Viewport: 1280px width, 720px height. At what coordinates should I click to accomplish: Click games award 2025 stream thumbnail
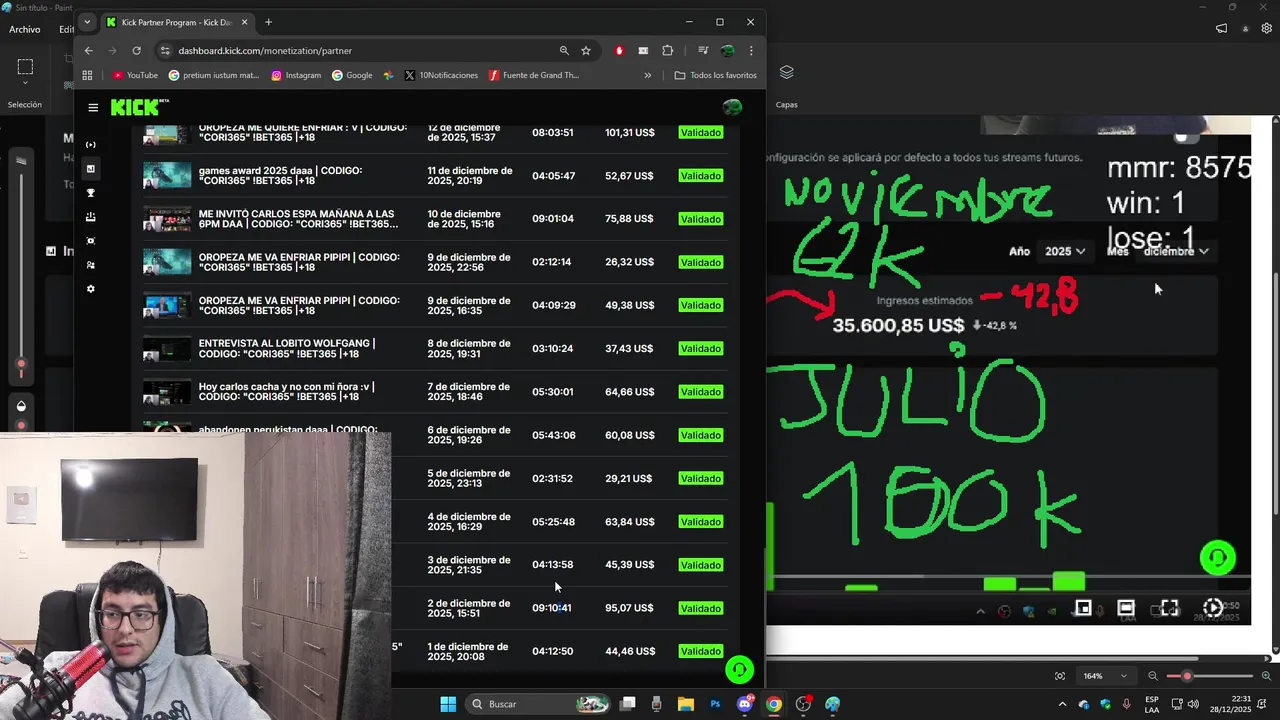click(167, 175)
